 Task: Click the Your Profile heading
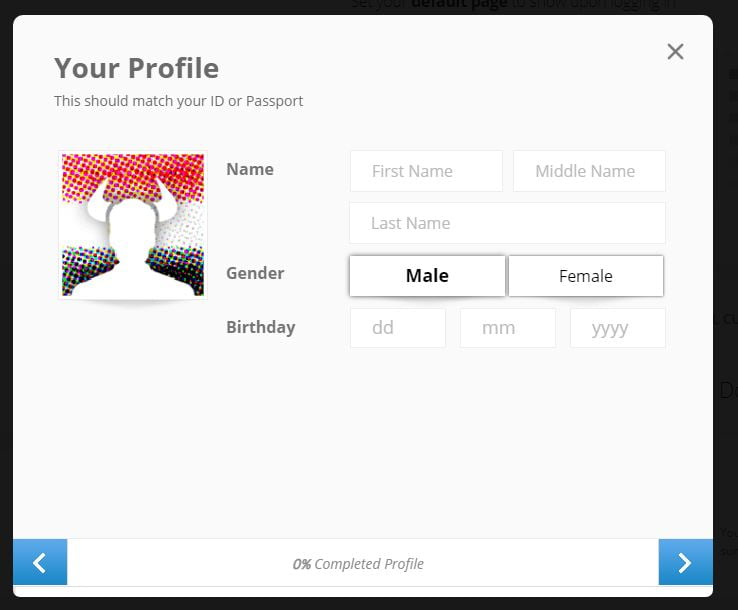point(136,68)
